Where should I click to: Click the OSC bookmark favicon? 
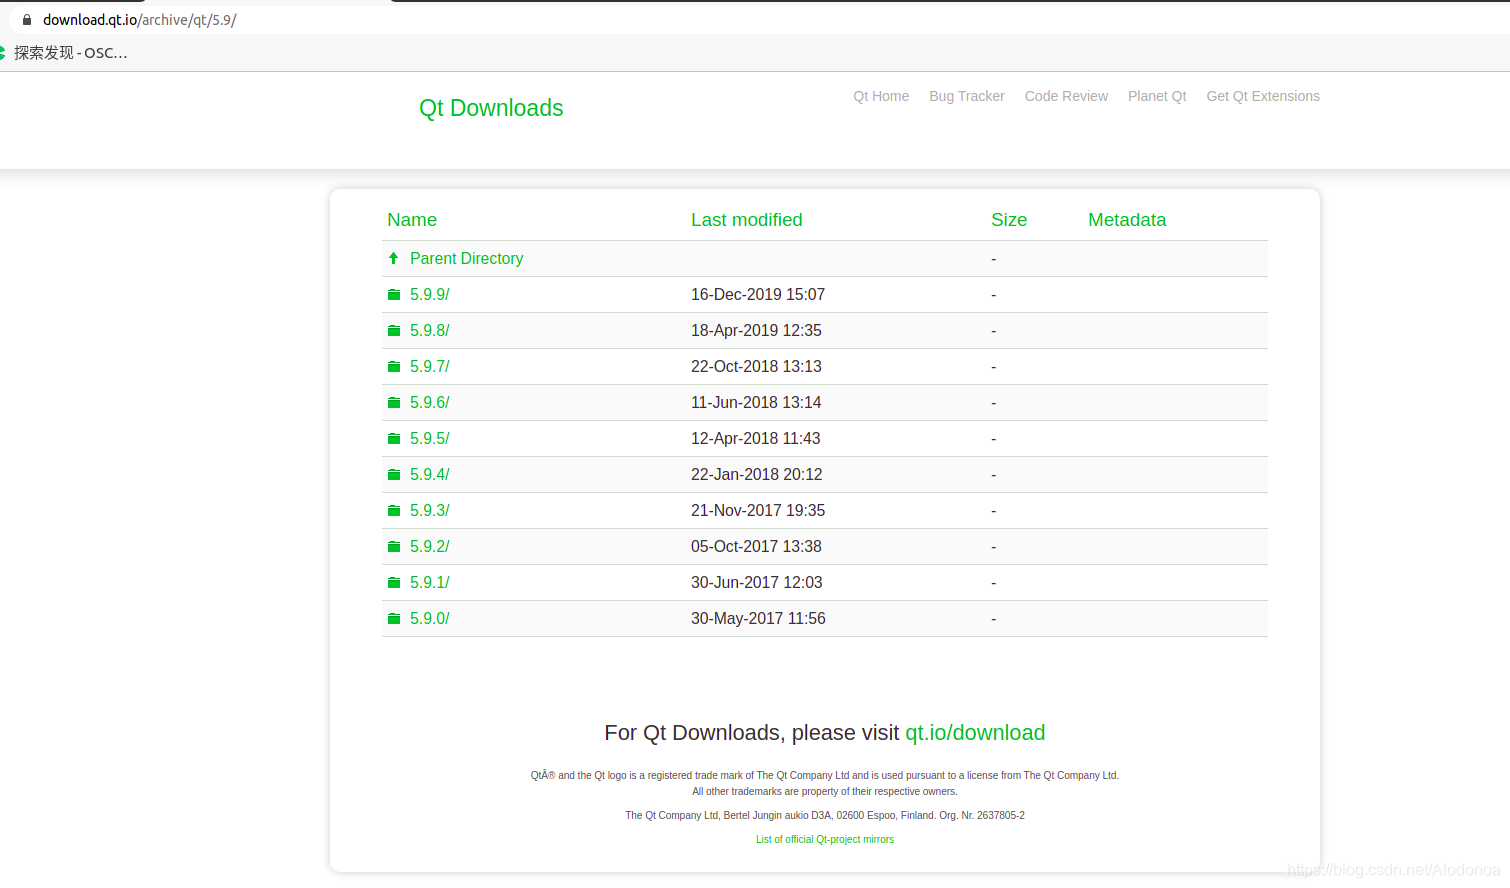coord(2,52)
